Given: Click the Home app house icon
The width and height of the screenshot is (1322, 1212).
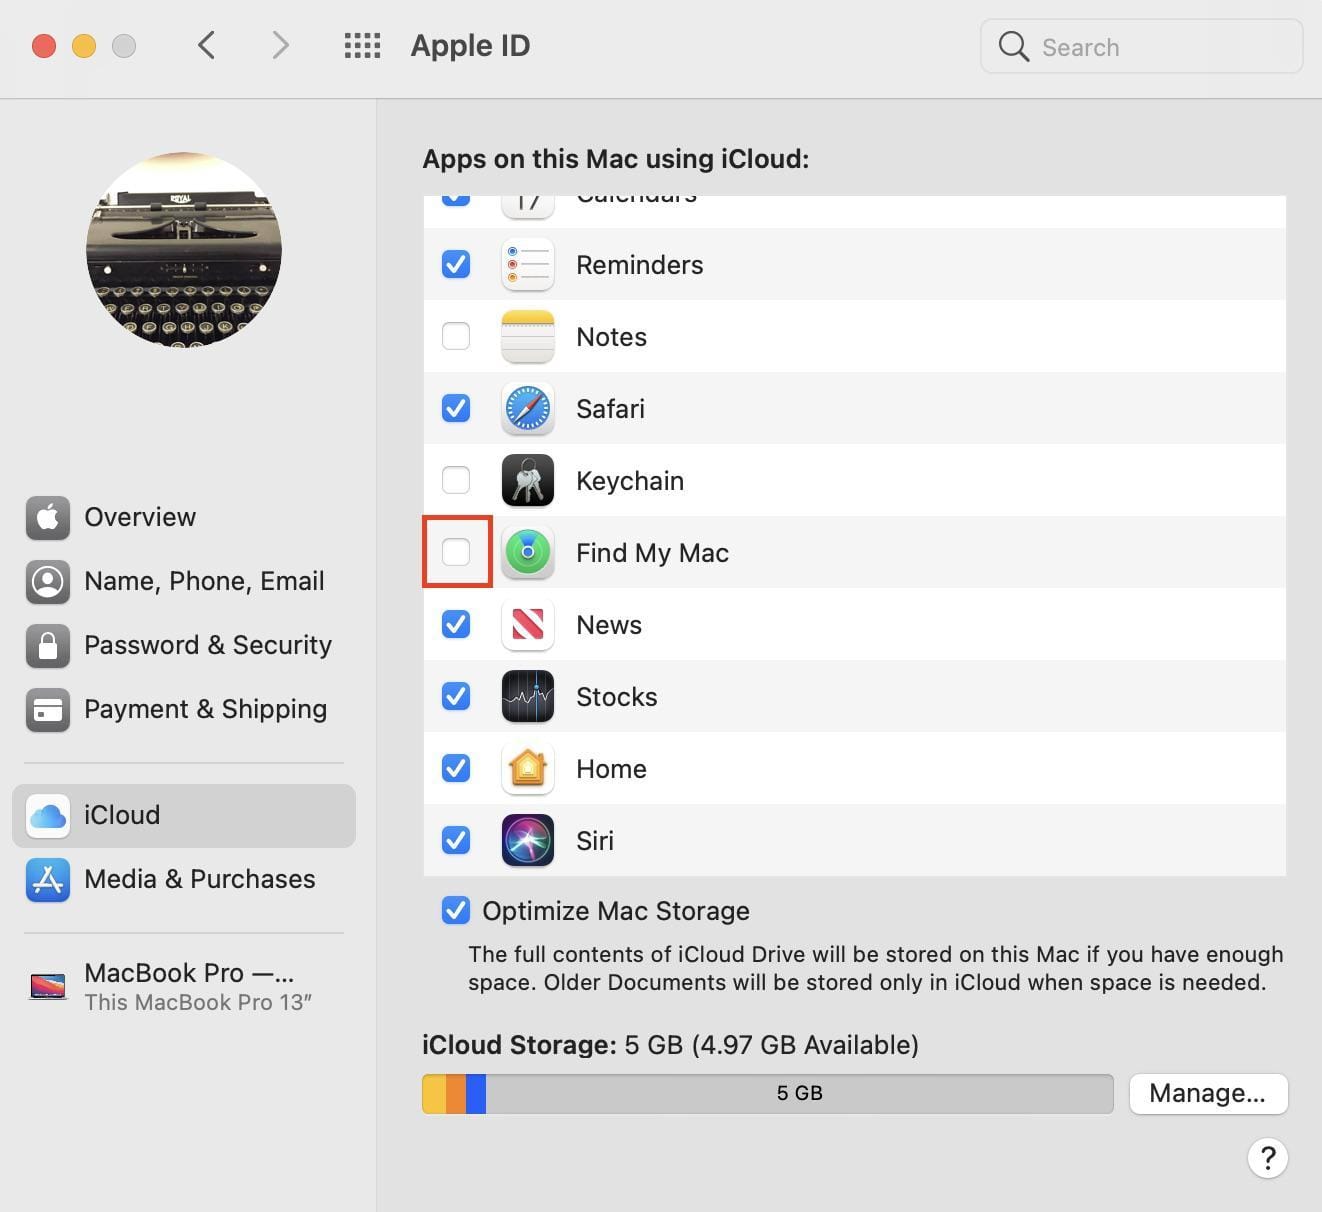Looking at the screenshot, I should coord(528,769).
